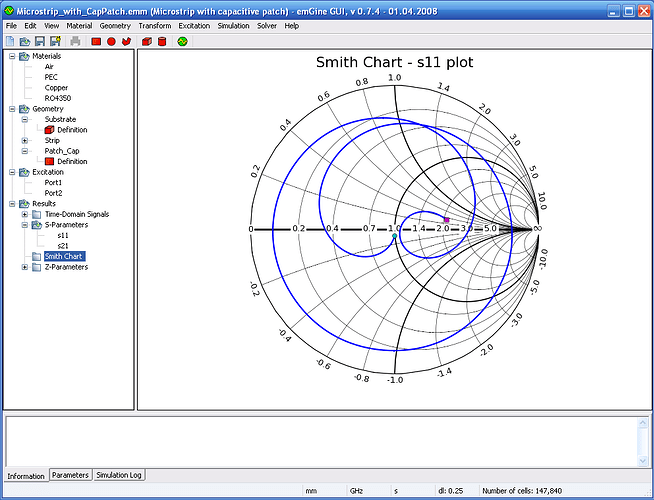Select the red circle shape tool

coord(111,41)
